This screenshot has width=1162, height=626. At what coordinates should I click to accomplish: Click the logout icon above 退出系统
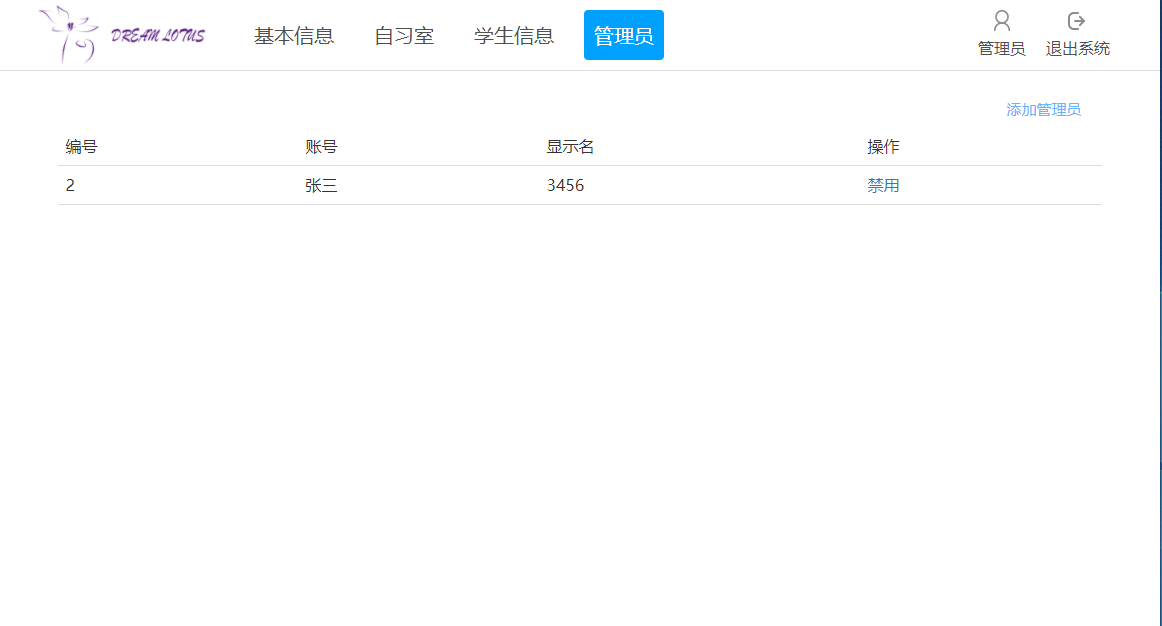[x=1076, y=20]
